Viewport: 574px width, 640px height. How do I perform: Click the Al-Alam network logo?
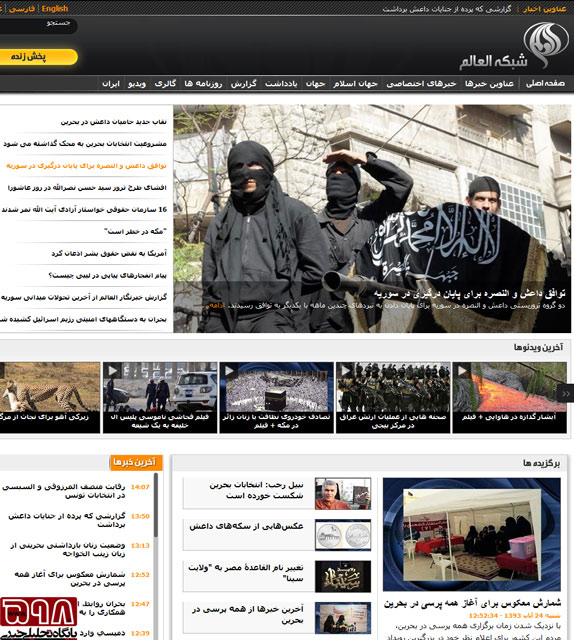514,46
